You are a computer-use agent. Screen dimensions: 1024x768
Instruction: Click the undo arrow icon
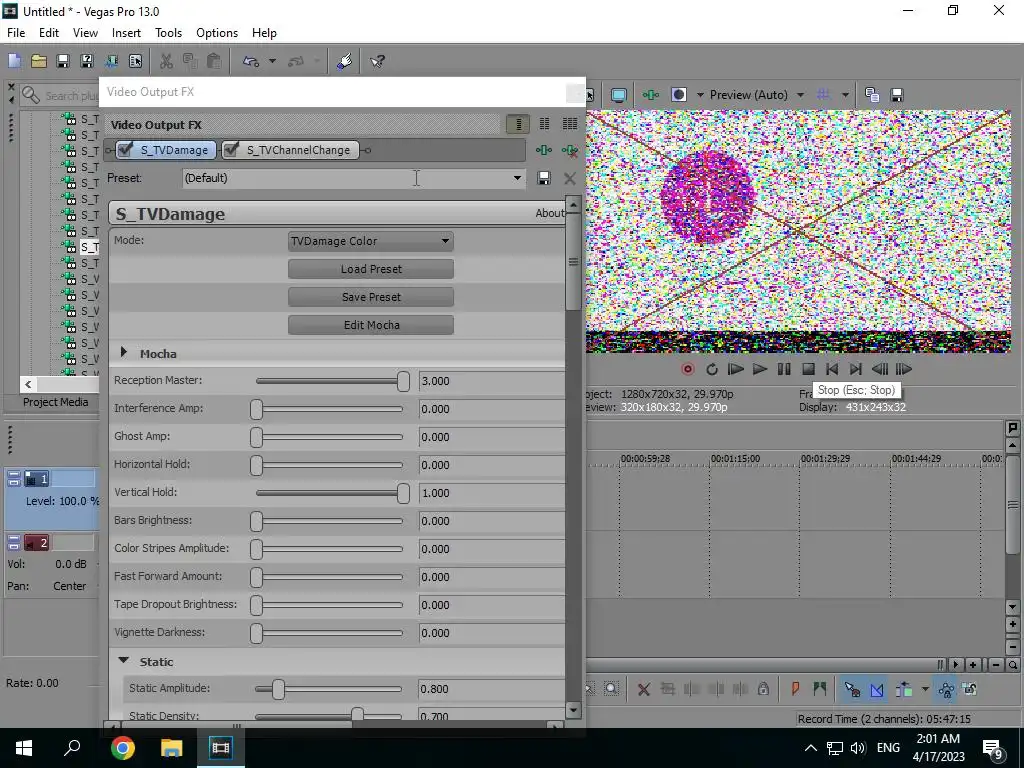(x=251, y=61)
